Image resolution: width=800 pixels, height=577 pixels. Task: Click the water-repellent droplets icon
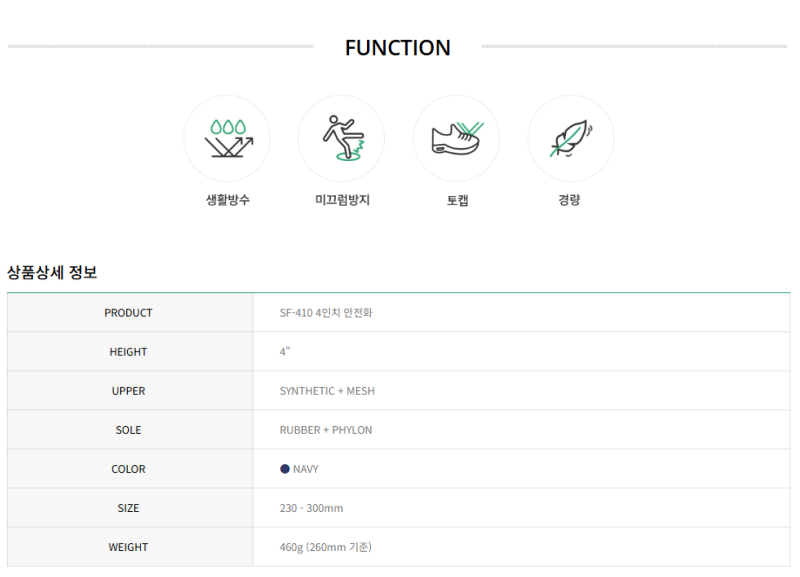[x=227, y=138]
